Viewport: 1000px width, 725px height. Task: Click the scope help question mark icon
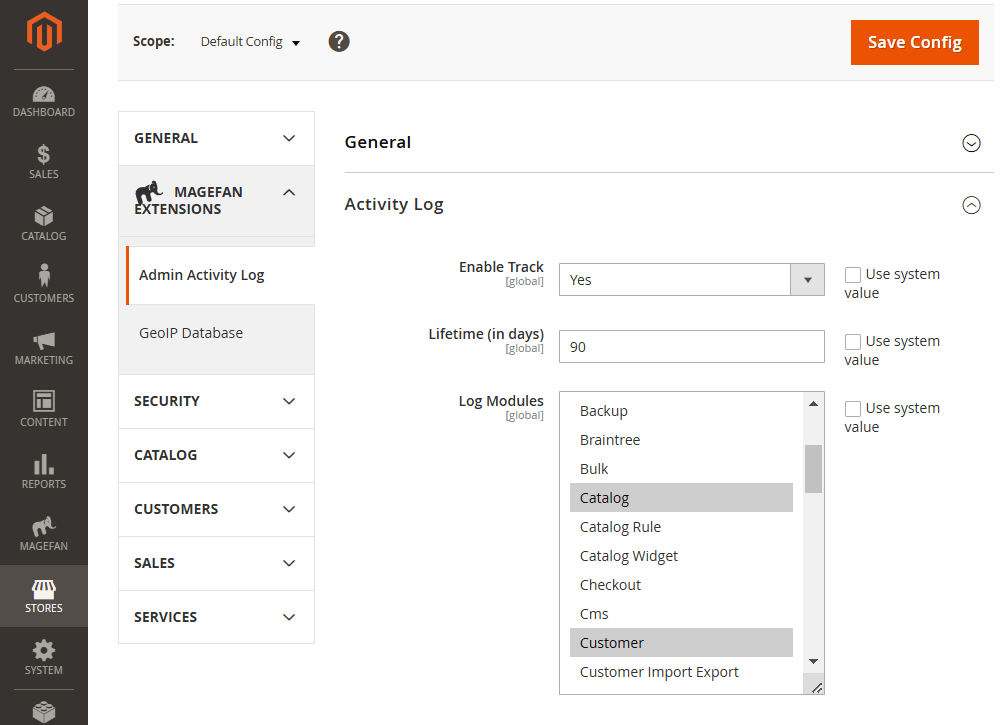pyautogui.click(x=339, y=41)
